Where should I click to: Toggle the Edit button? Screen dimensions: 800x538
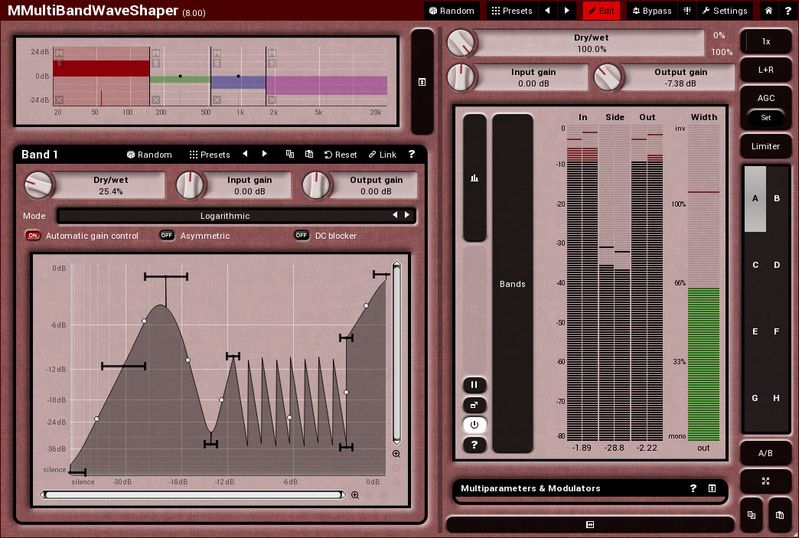tap(602, 11)
